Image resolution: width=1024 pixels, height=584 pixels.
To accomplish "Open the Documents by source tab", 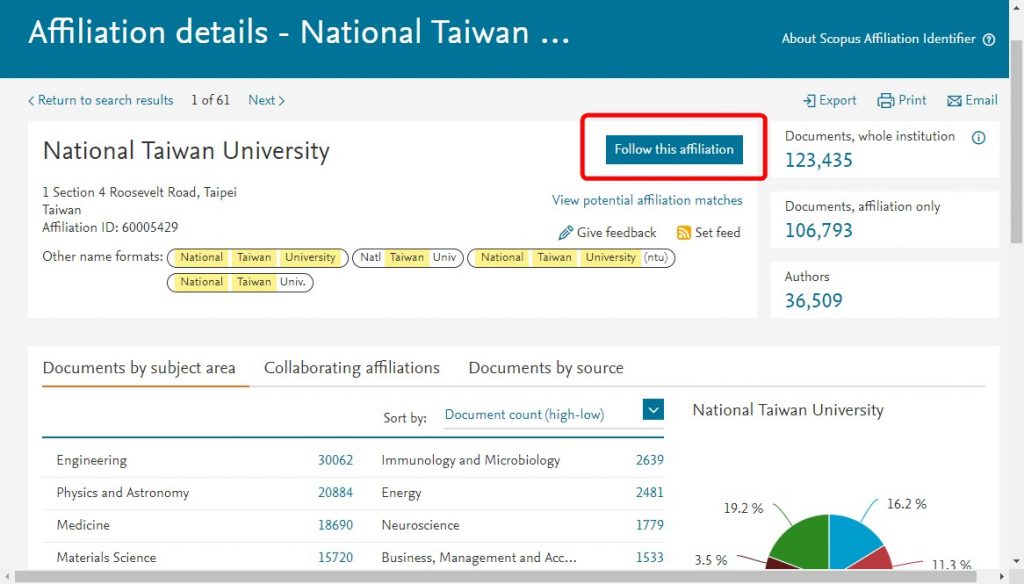I will 546,368.
